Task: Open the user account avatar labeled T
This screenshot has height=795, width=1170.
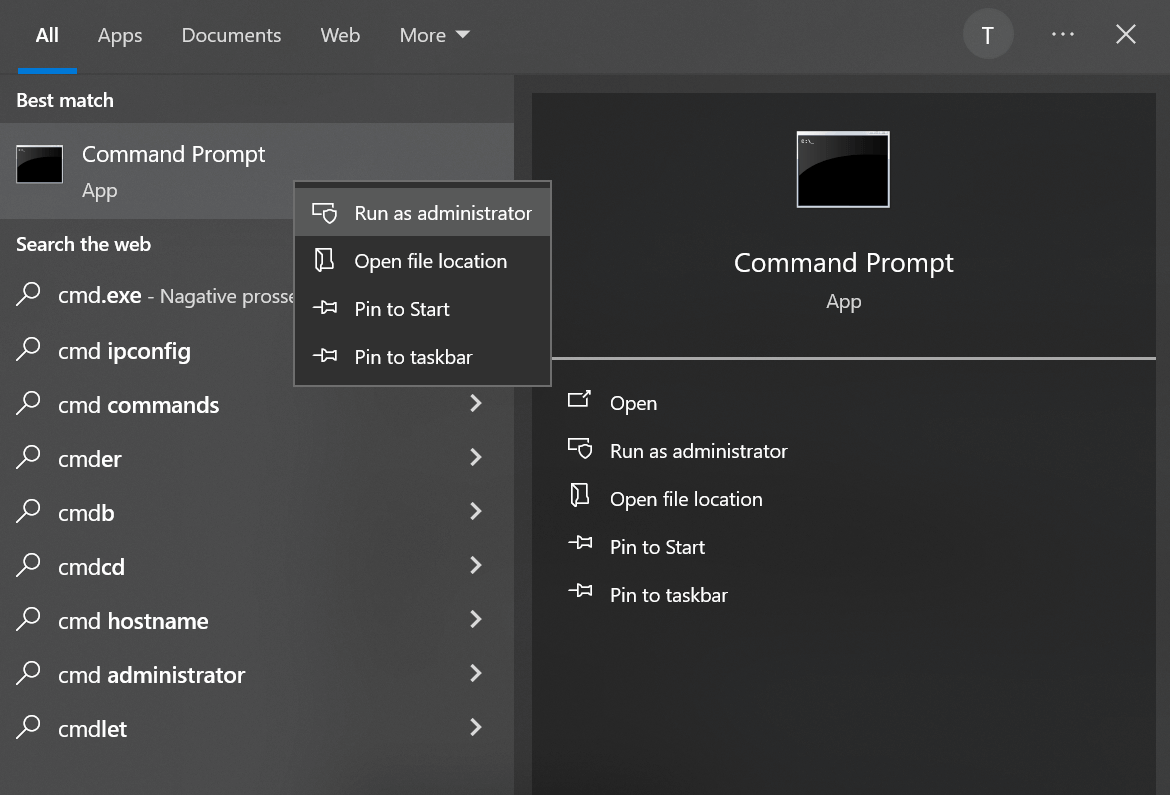Action: [987, 35]
